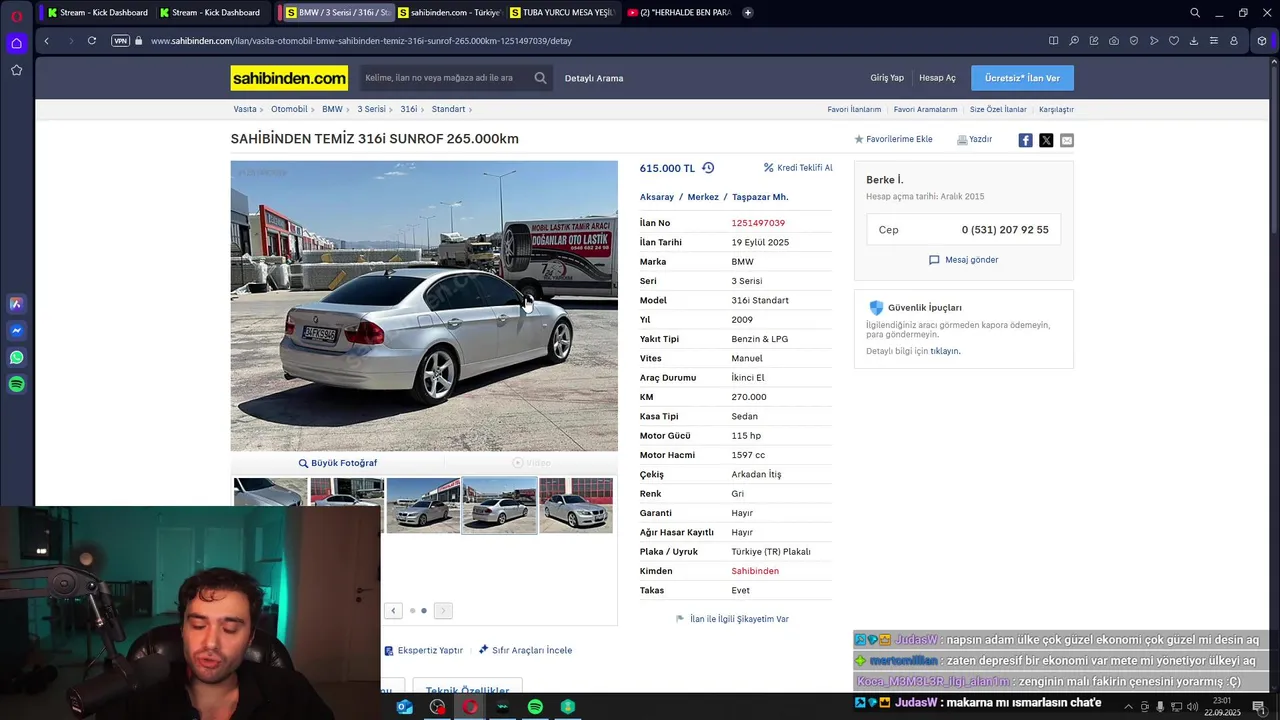Open Outlook from Windows taskbar
1280x720 pixels.
404,707
